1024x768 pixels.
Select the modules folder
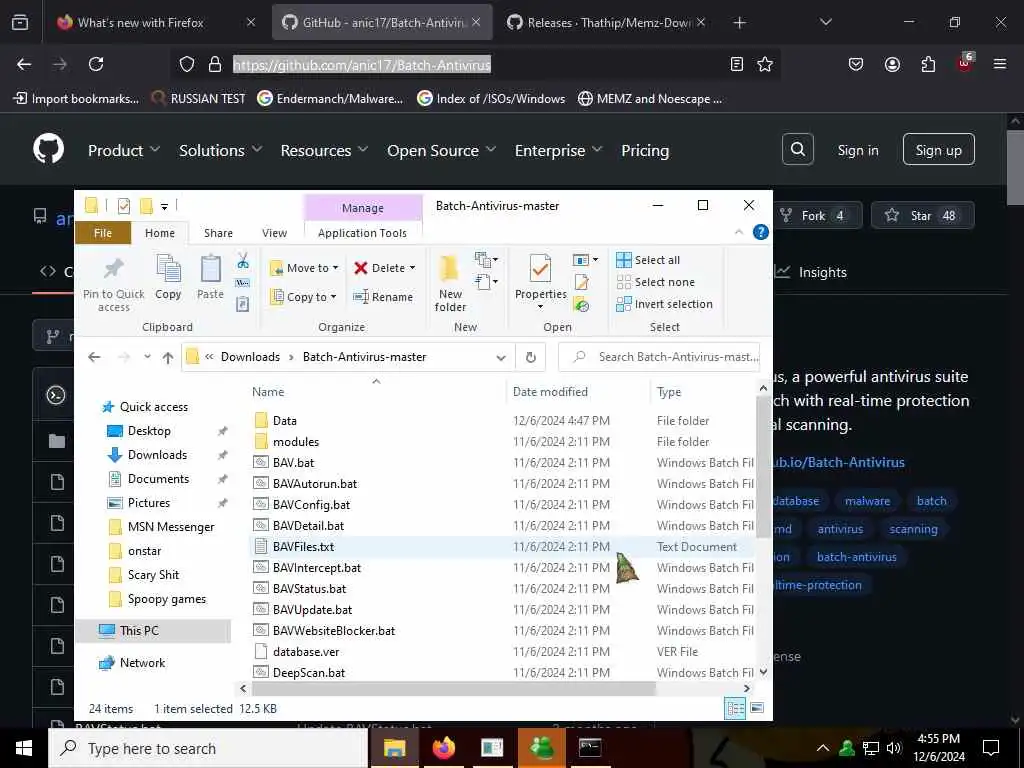[x=295, y=442]
